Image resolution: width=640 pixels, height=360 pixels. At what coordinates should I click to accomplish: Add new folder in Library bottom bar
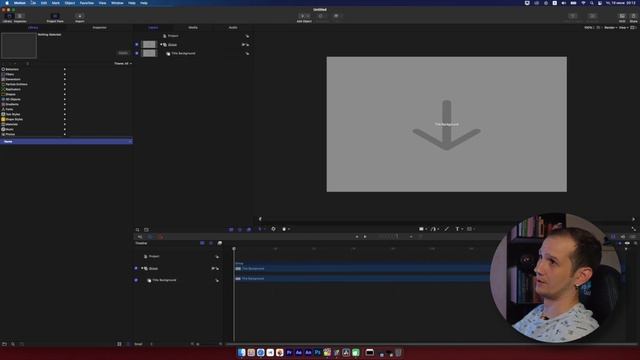(4, 344)
